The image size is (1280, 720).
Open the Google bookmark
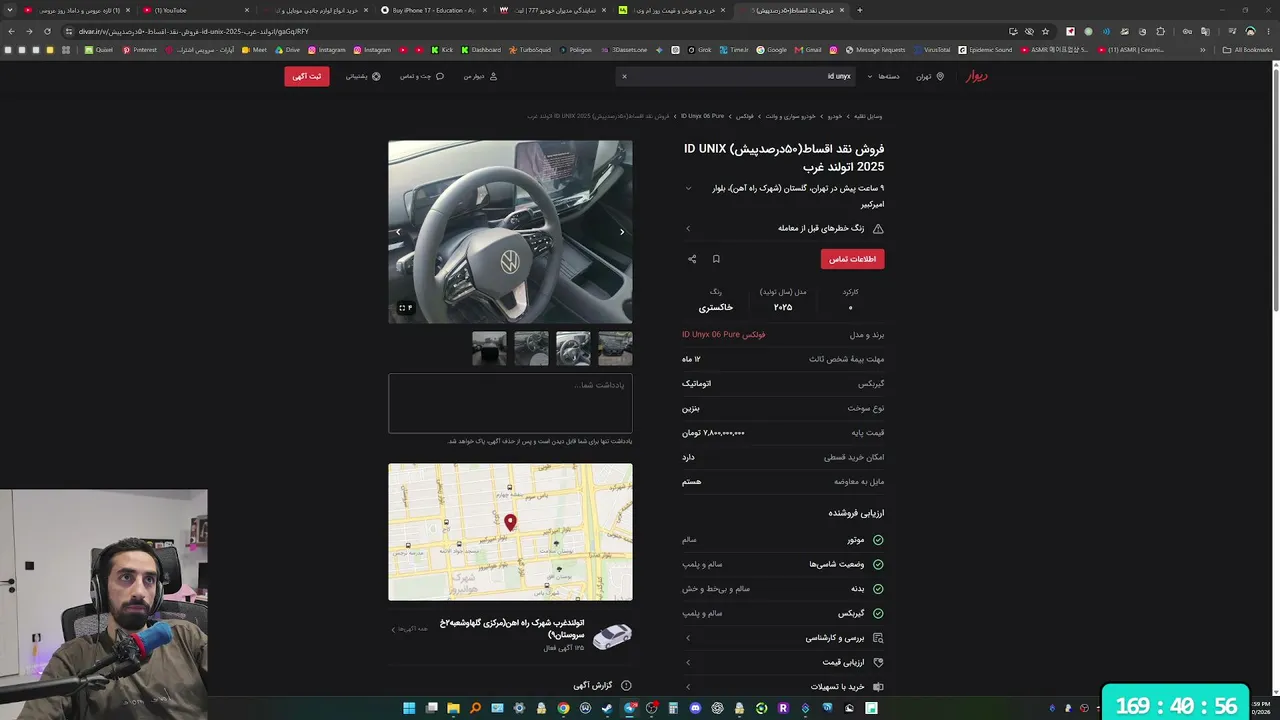771,50
